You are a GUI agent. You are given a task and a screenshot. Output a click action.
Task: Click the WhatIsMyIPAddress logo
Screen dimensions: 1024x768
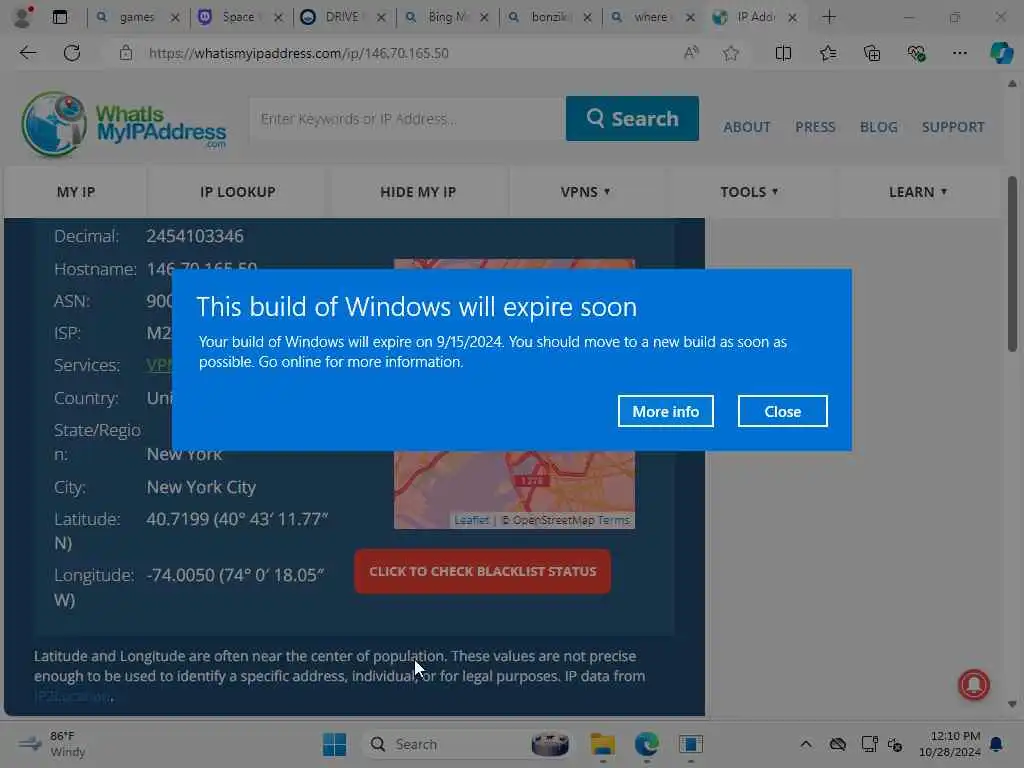click(x=124, y=124)
